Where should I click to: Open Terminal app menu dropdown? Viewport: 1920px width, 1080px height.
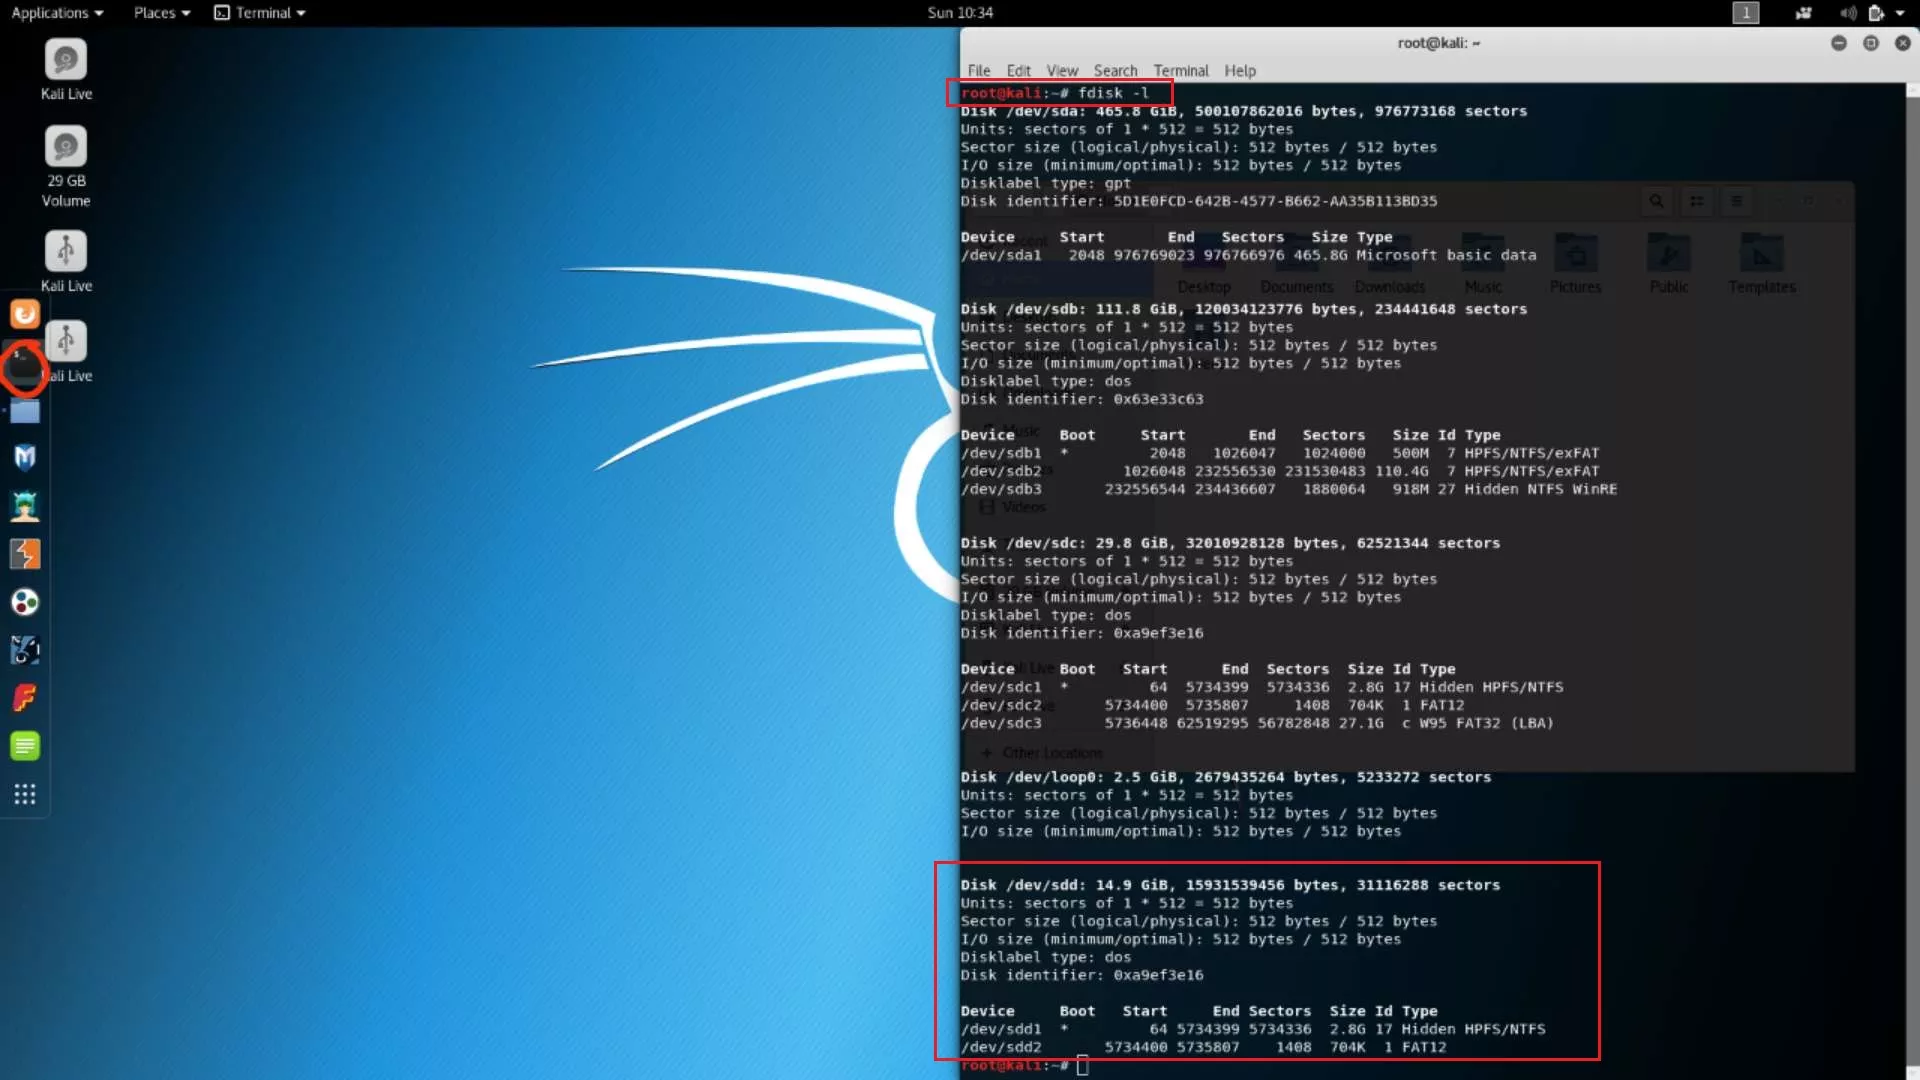[260, 13]
